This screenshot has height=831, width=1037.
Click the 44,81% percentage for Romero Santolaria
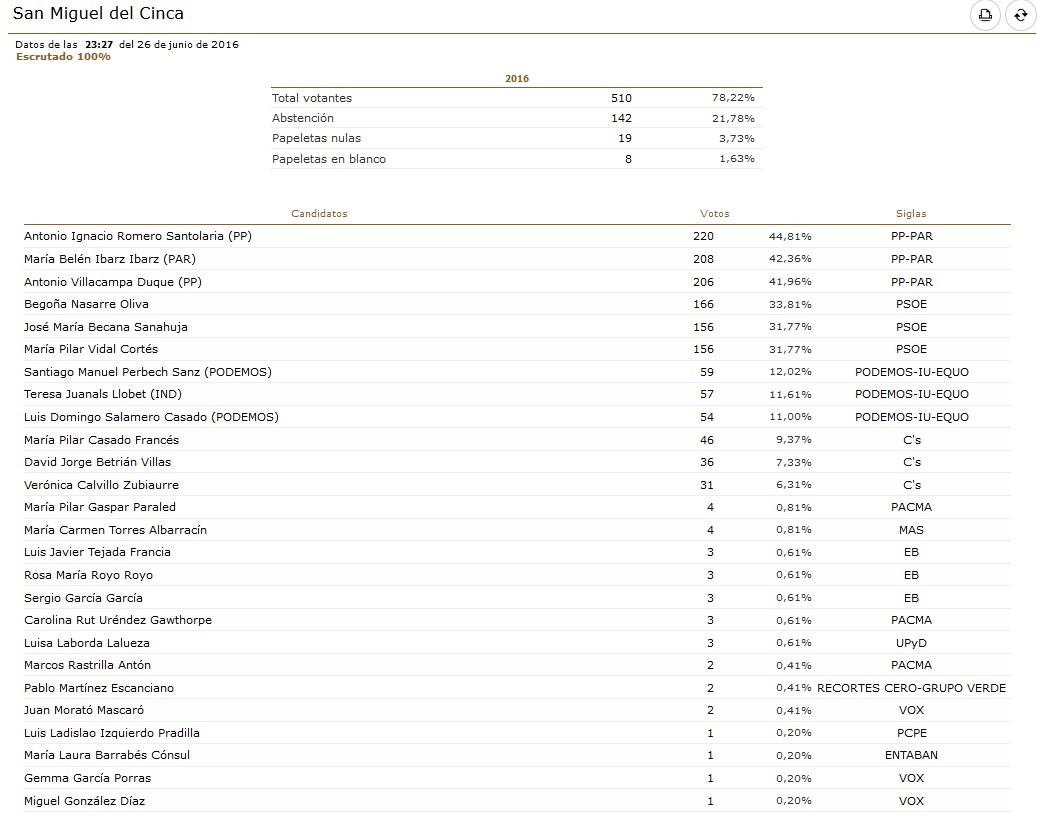(790, 237)
